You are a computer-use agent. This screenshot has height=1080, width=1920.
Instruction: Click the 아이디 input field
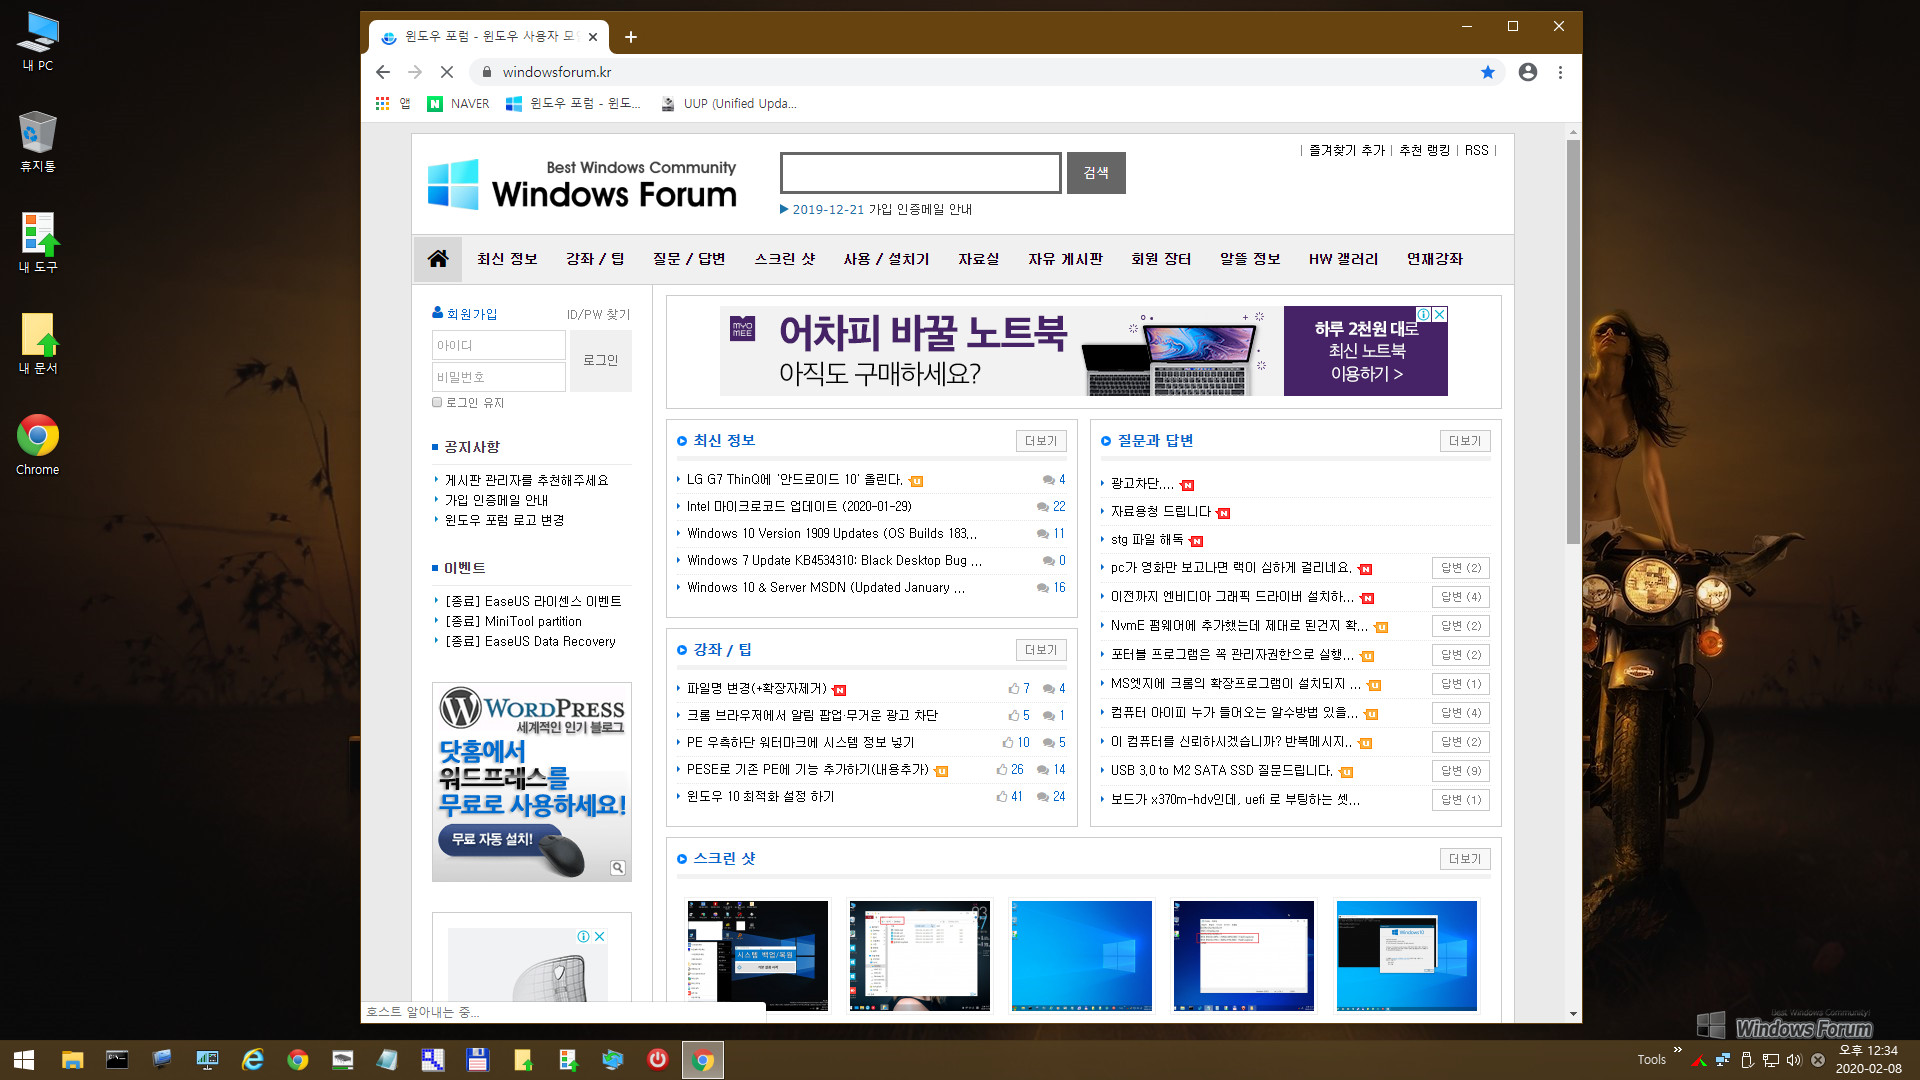tap(499, 345)
